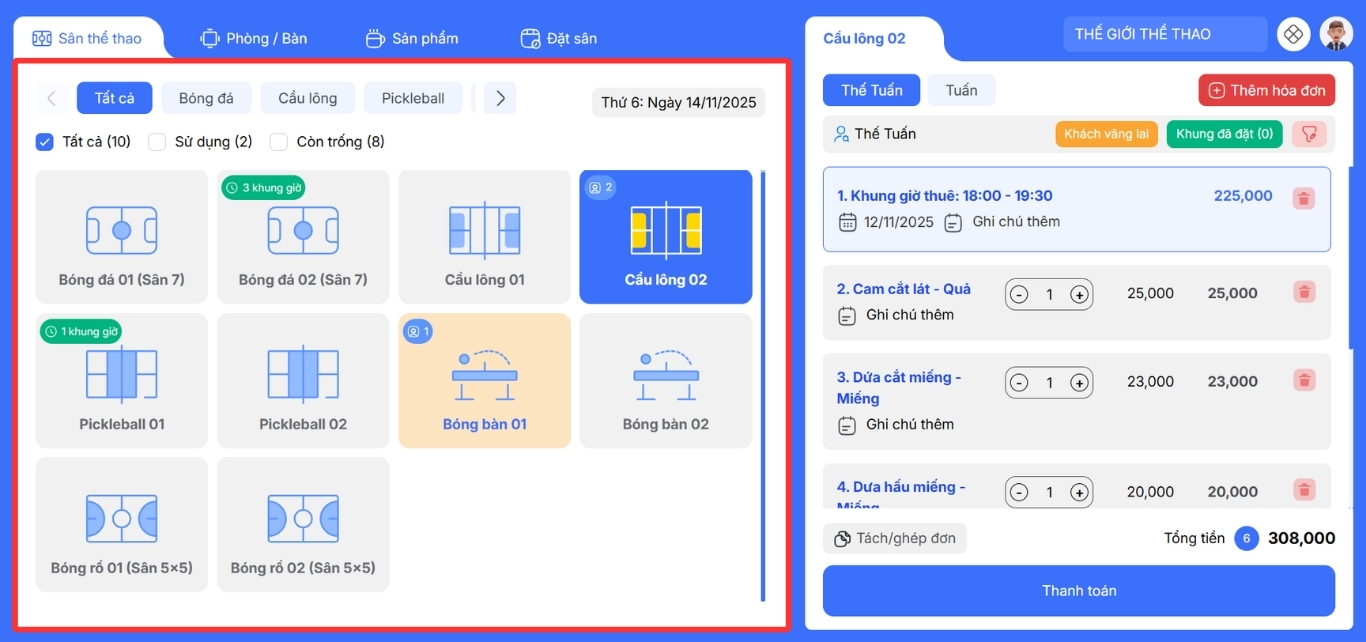Delete the 18:00 - 19:30 rental slot
This screenshot has width=1366, height=642.
click(1303, 198)
